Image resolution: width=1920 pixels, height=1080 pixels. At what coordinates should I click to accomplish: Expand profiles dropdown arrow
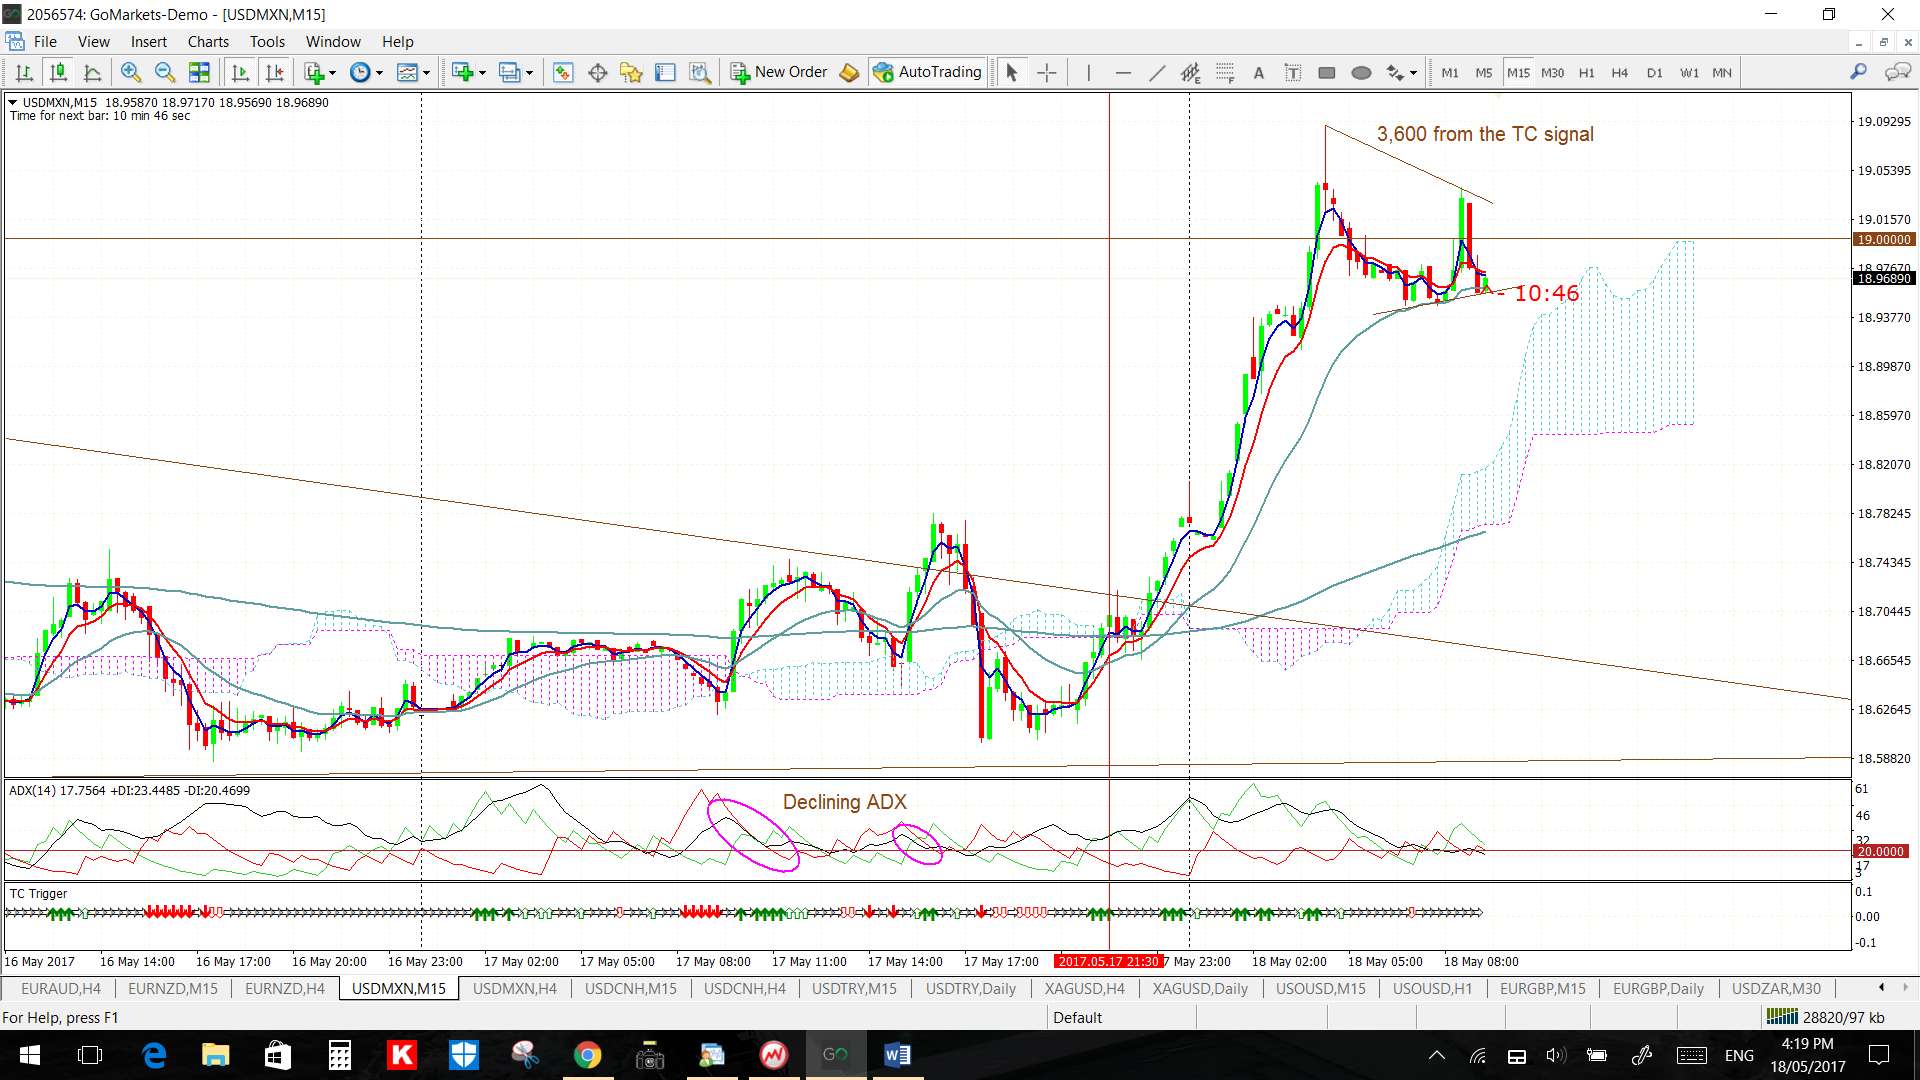coord(529,72)
